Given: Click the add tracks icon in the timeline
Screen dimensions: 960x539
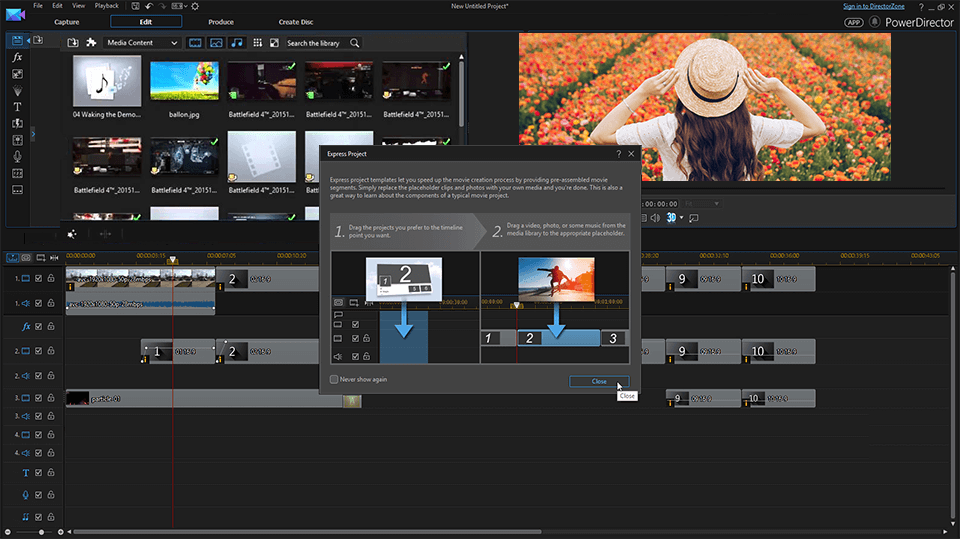Looking at the screenshot, I should click(40, 258).
